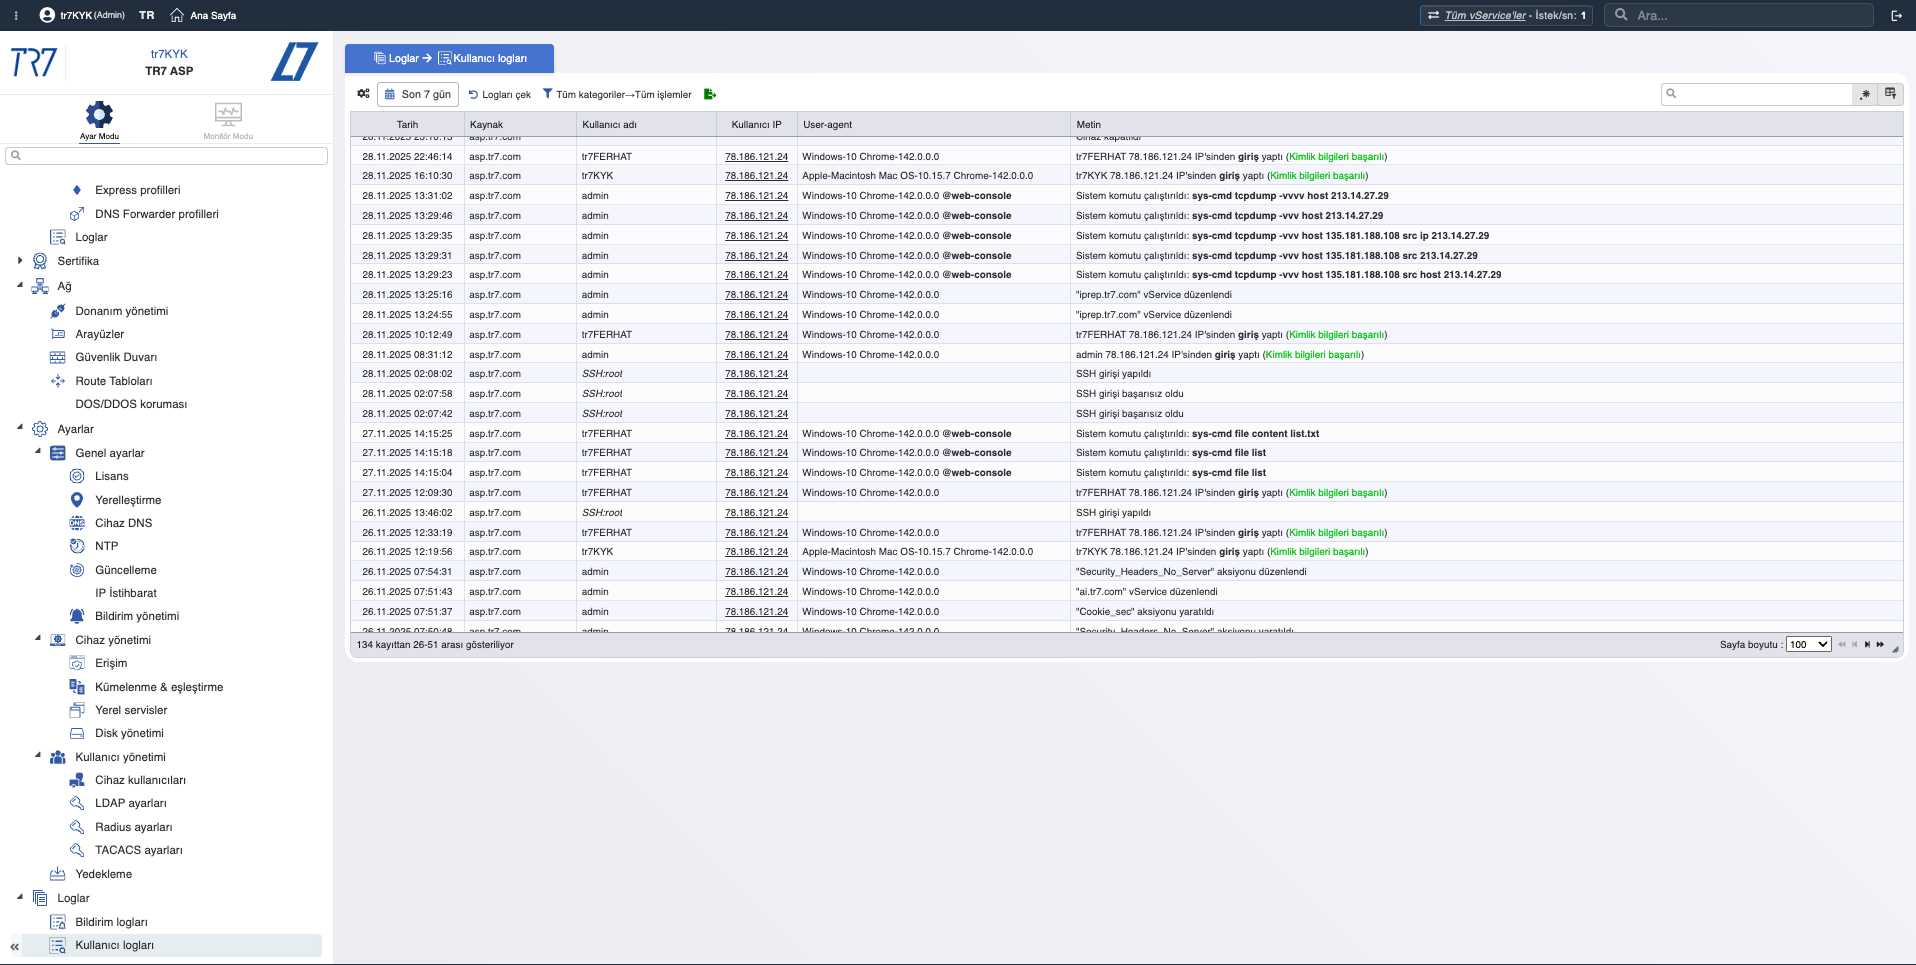1916x965 pixels.
Task: Click the export logs green icon
Action: [710, 94]
